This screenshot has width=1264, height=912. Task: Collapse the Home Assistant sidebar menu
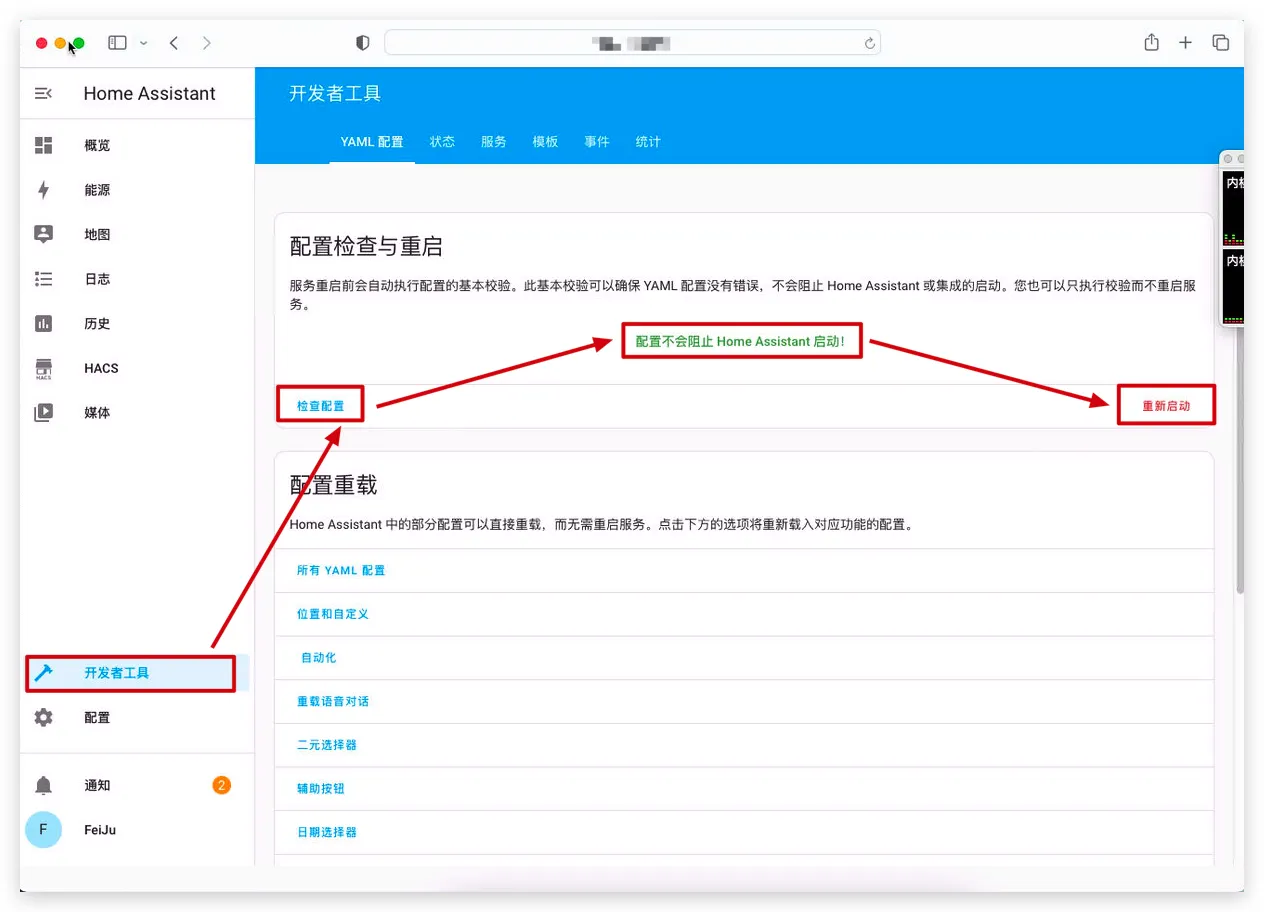(x=43, y=94)
